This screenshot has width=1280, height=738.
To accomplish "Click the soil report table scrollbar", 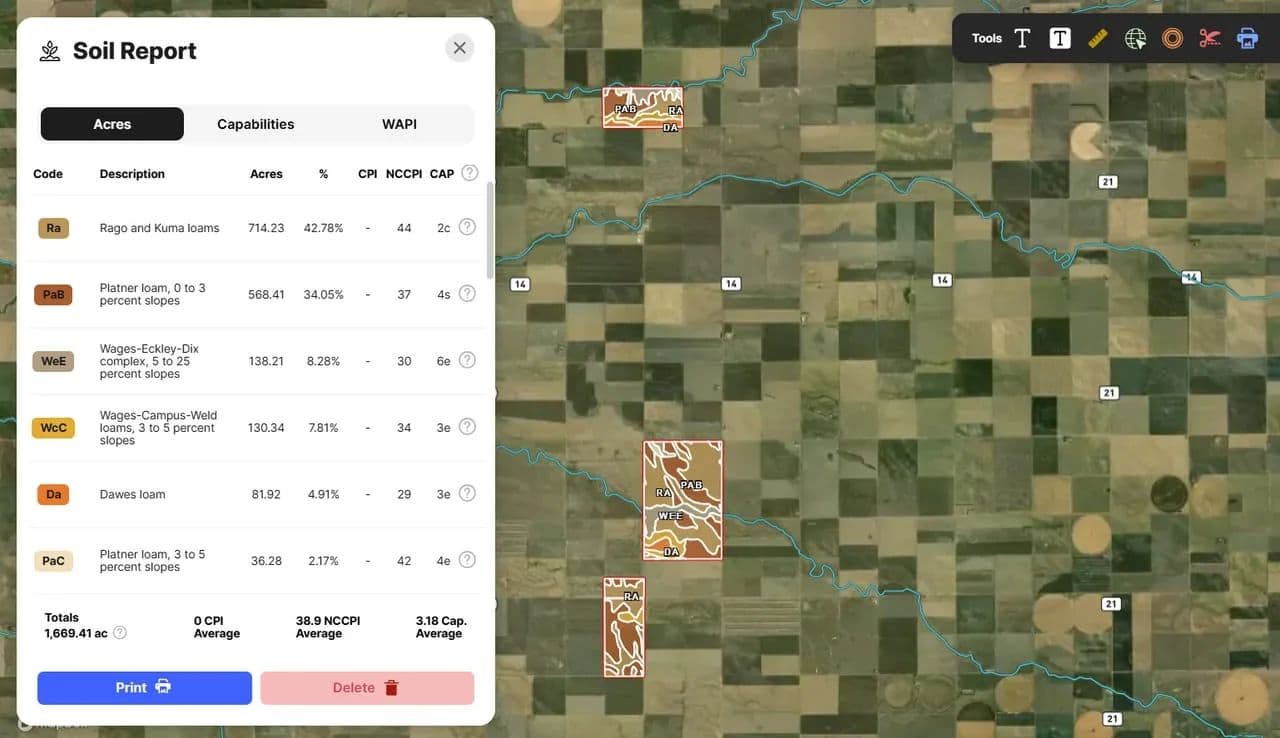I will tap(489, 230).
